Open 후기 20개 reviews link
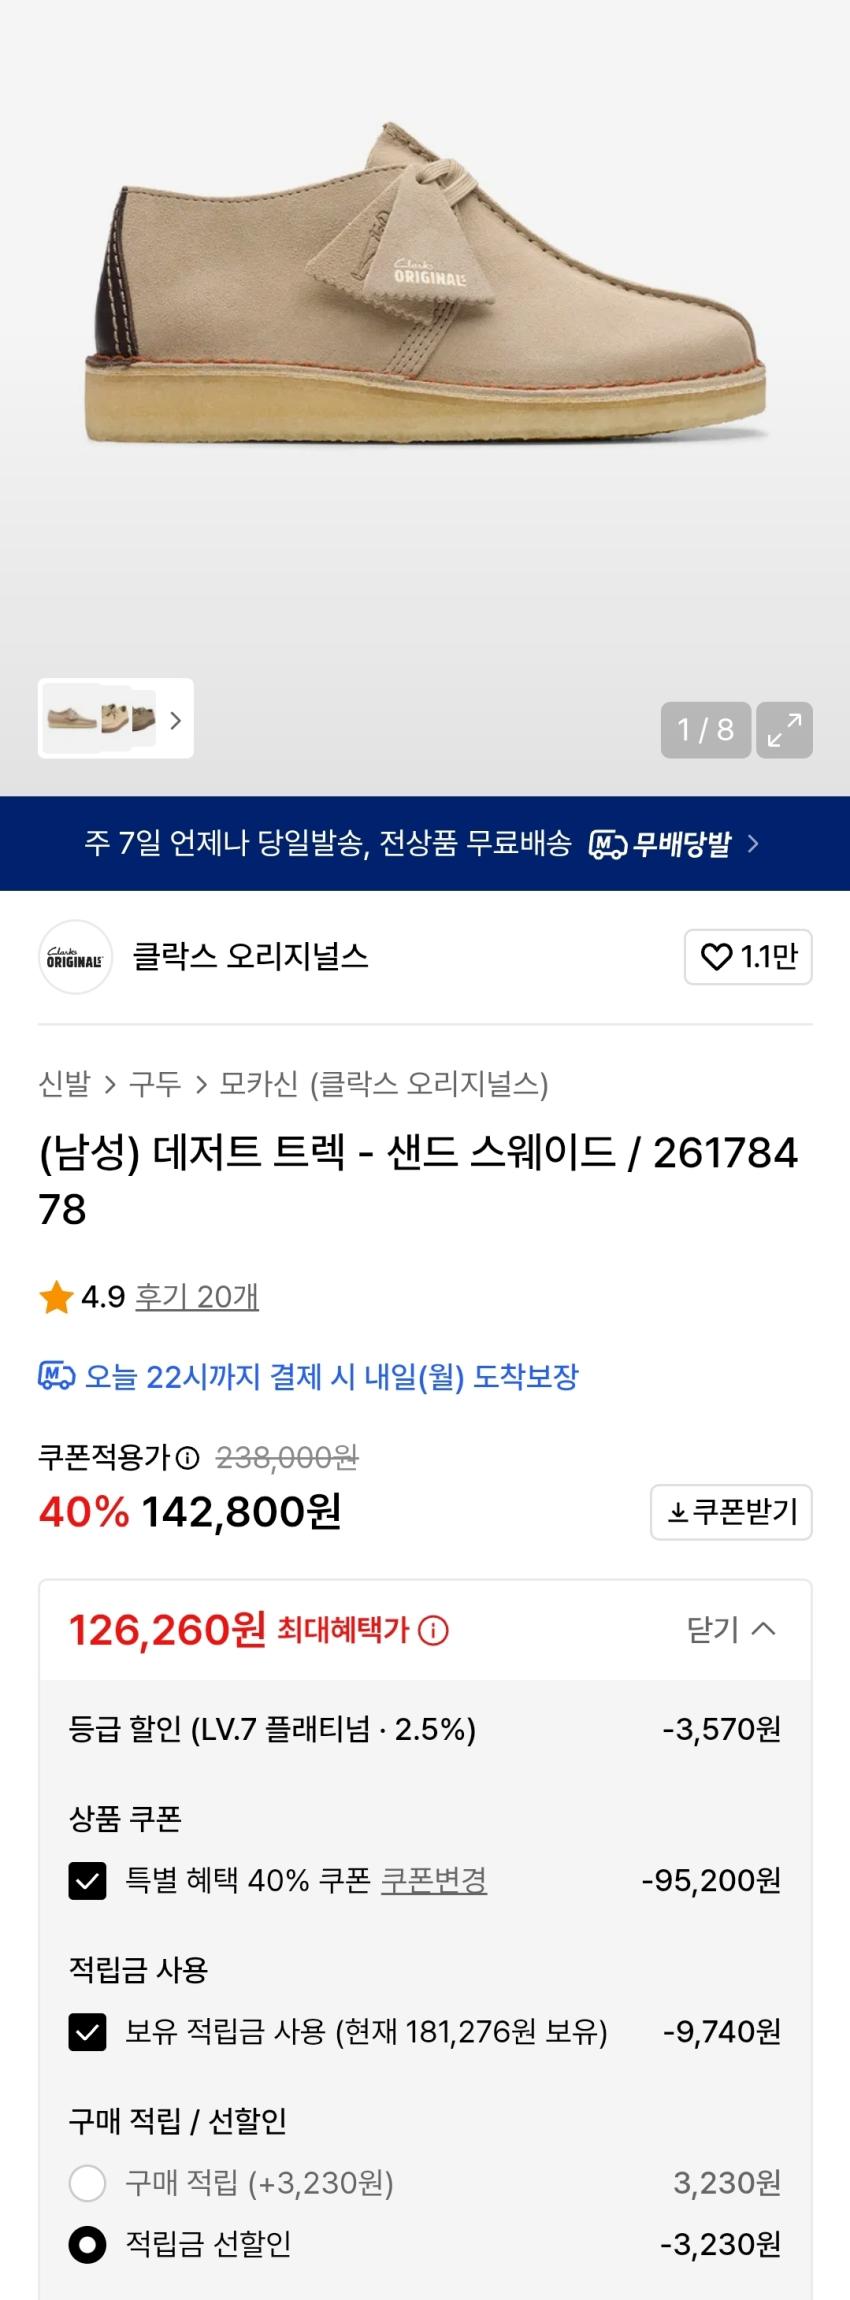The image size is (850, 2300). coord(197,1297)
